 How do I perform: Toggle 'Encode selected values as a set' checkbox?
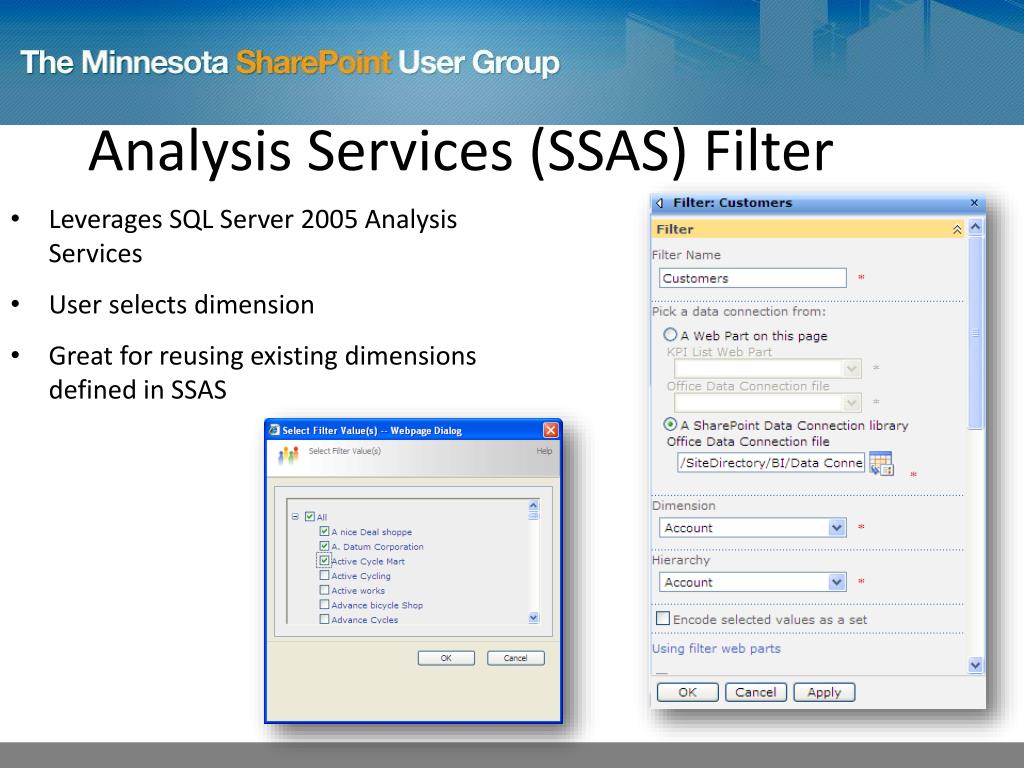663,618
